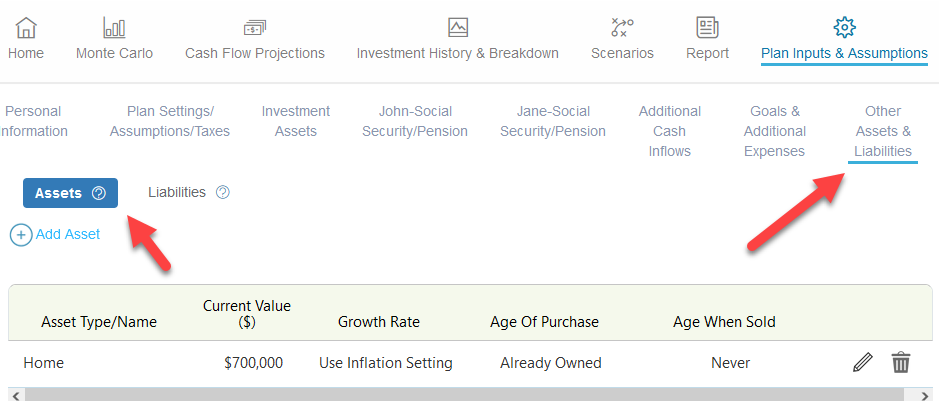939x401 pixels.
Task: Open Plan Settings/Assumptions/Taxes tab
Action: (x=170, y=121)
